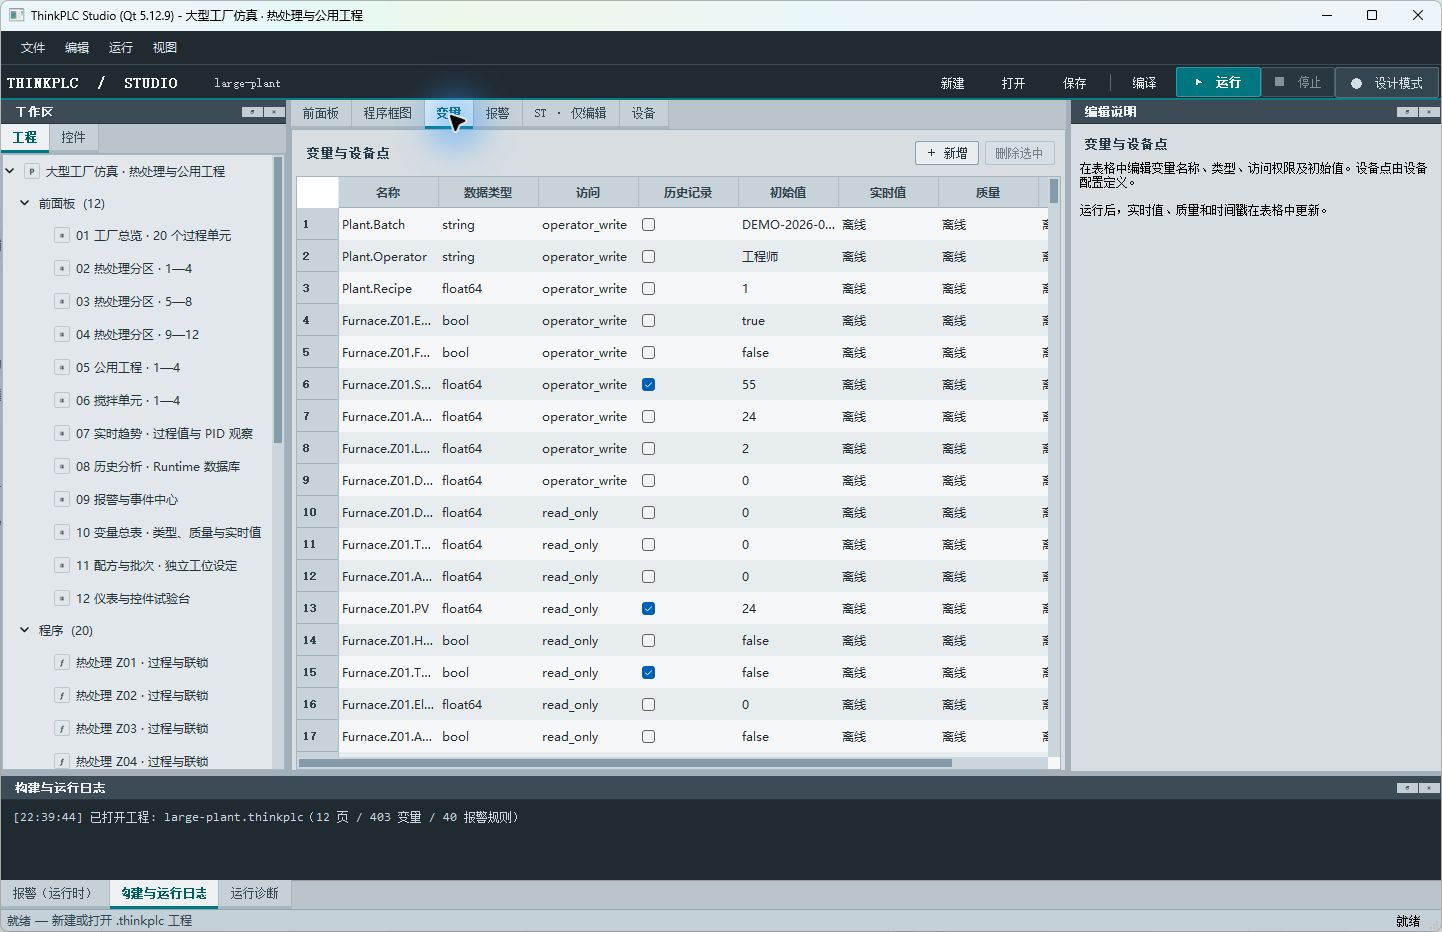Uncheck the history checkbox in table row 15
This screenshot has height=932, width=1442.
pos(648,673)
